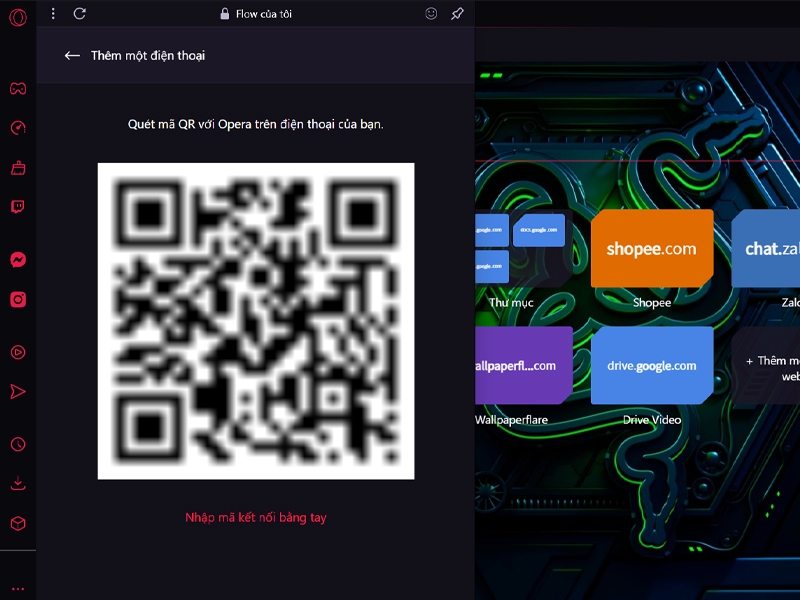Open the Wallpaperflare speed dial tile
800x600 pixels.
(x=523, y=365)
